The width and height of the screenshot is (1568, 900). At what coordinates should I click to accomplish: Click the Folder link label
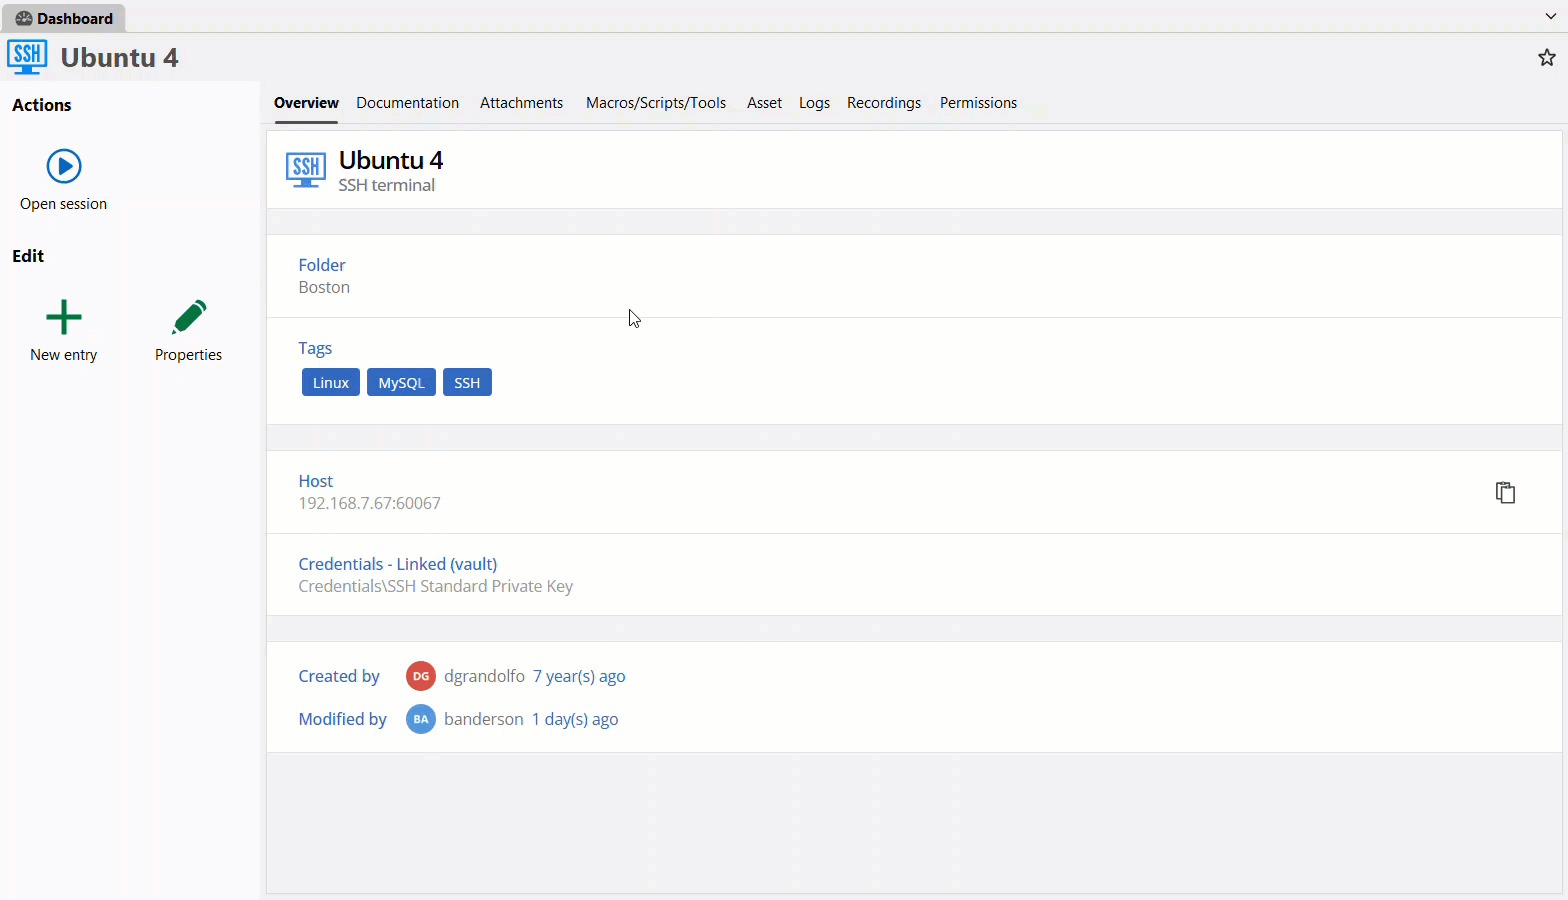click(322, 265)
